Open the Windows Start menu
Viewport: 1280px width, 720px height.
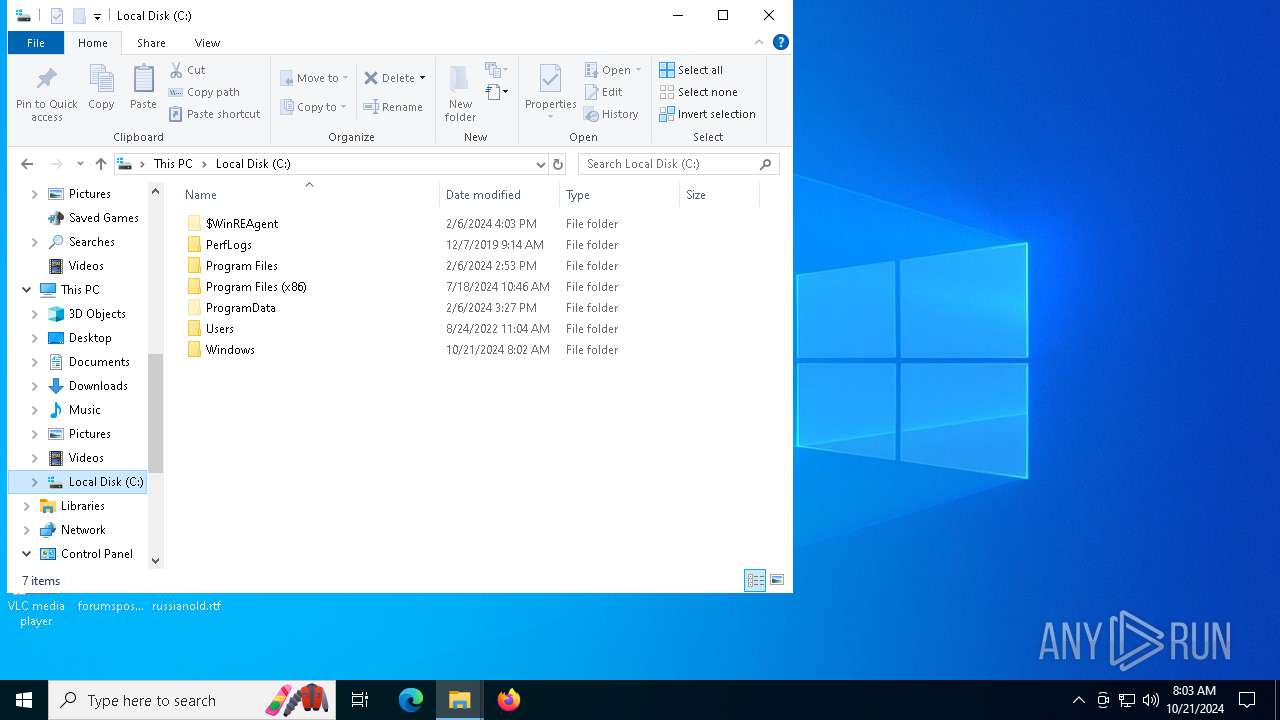click(24, 700)
